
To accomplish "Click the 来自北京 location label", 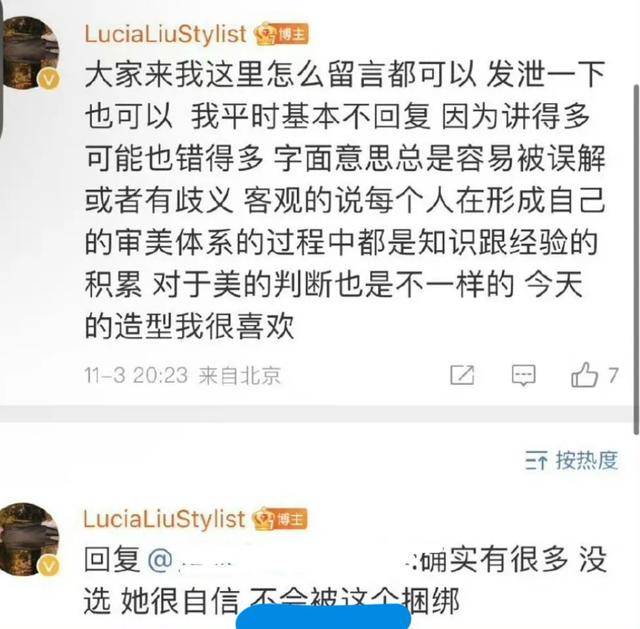I will [240, 375].
